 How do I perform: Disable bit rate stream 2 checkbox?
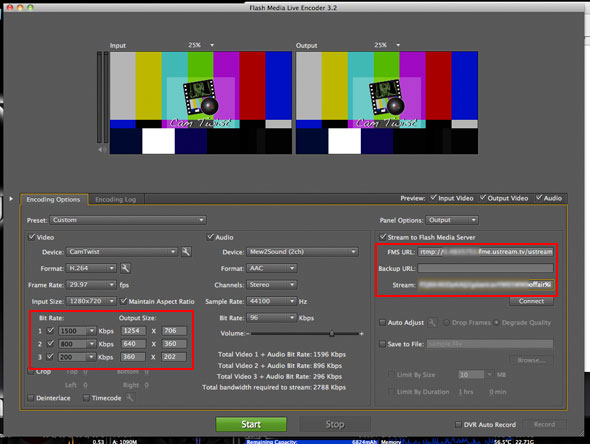pyautogui.click(x=50, y=344)
